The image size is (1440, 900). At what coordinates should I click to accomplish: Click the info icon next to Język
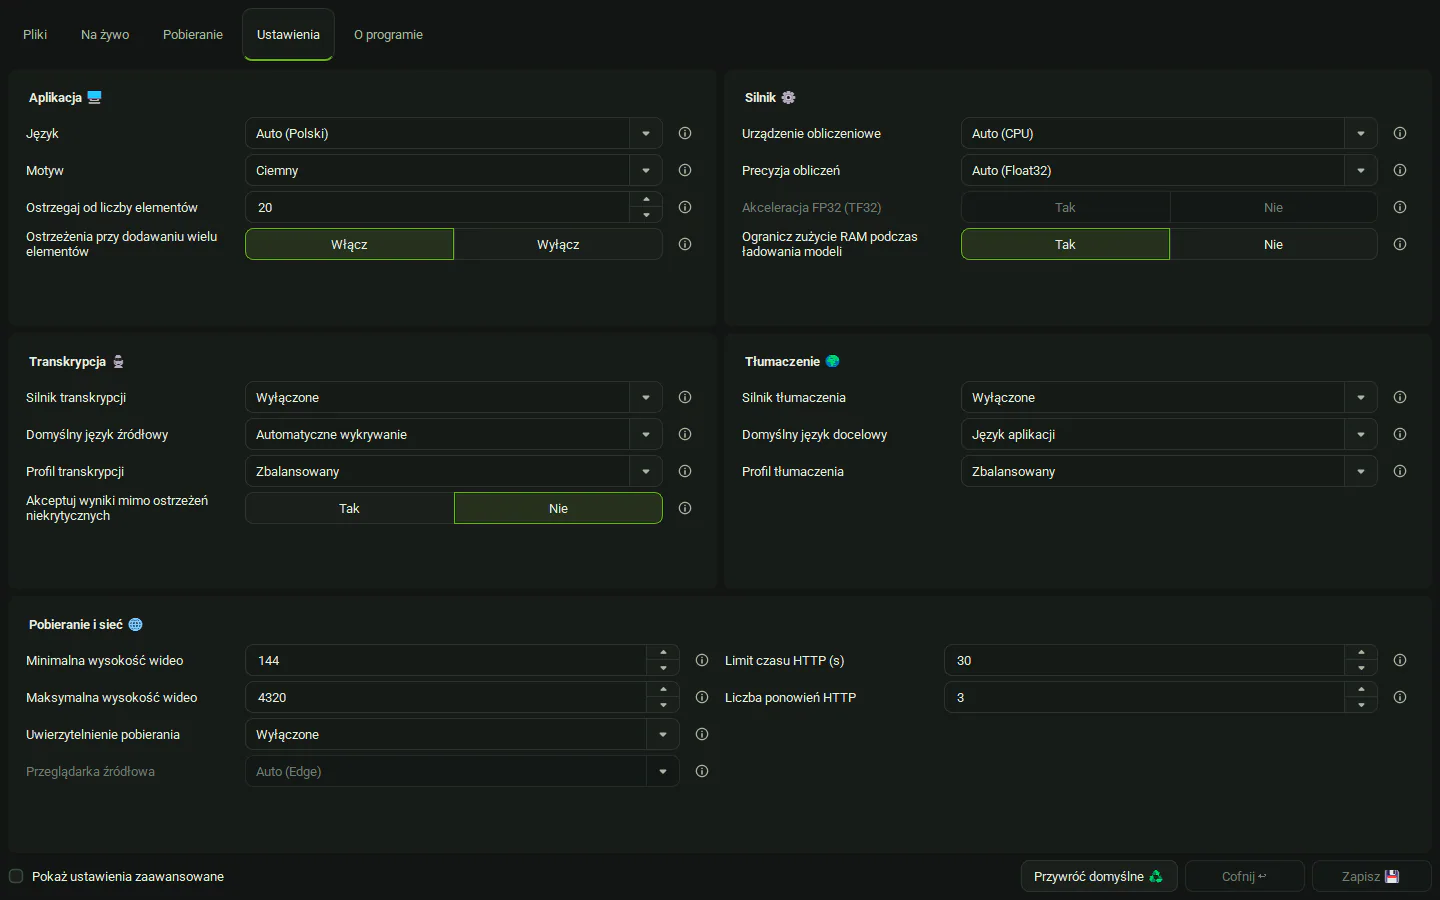(x=685, y=133)
